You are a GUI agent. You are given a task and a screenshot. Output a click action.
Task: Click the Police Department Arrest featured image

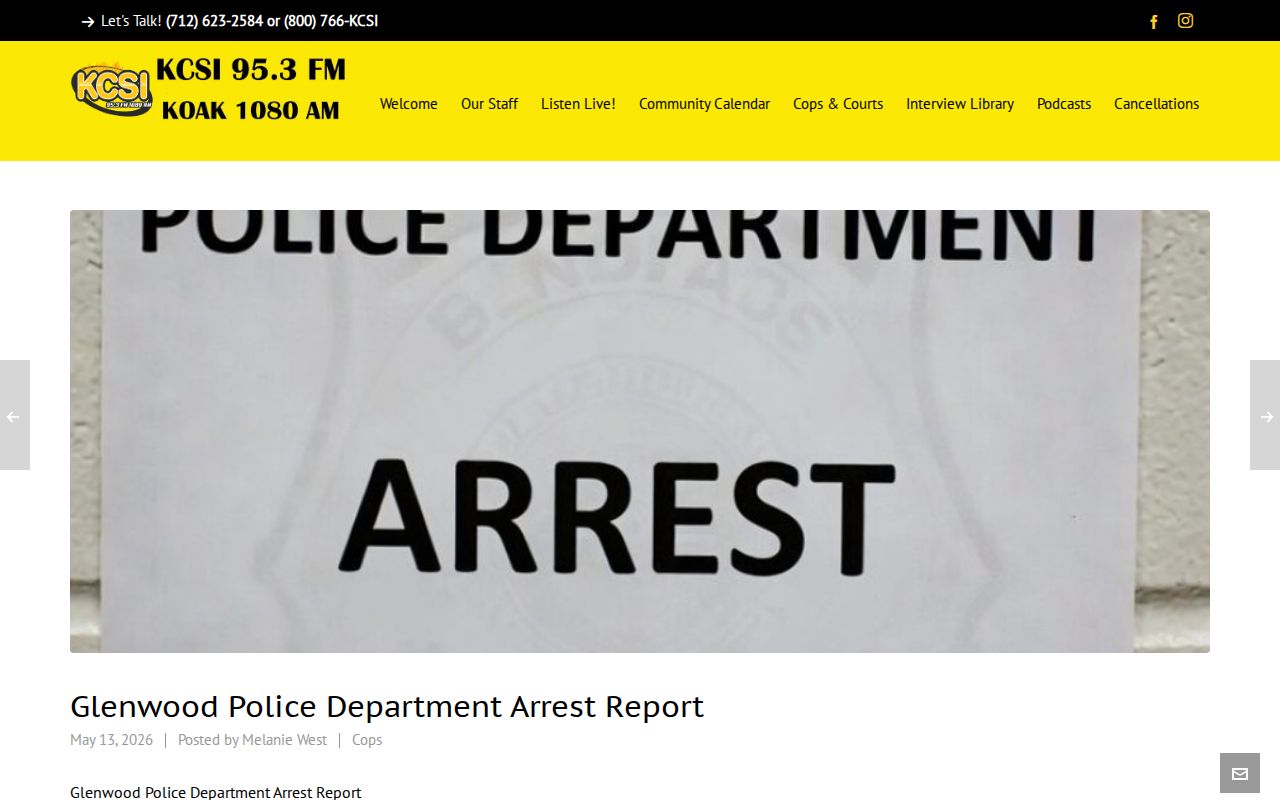[x=640, y=431]
